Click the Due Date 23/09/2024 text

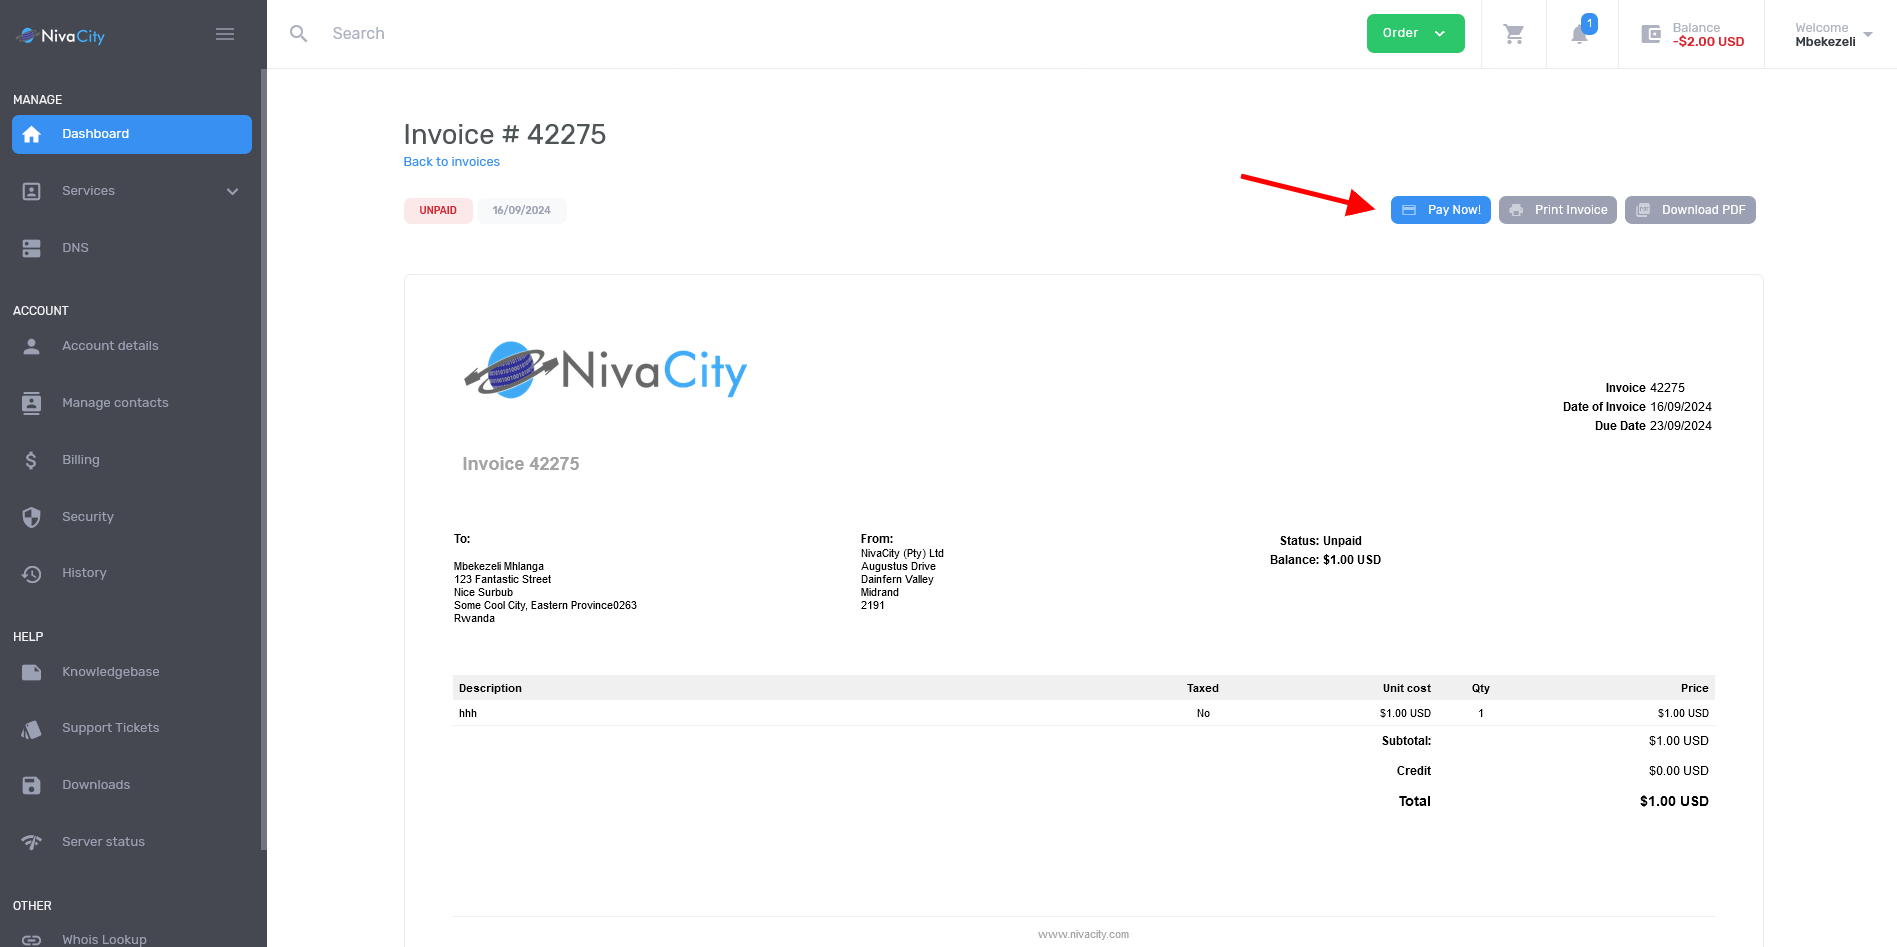tap(1653, 426)
